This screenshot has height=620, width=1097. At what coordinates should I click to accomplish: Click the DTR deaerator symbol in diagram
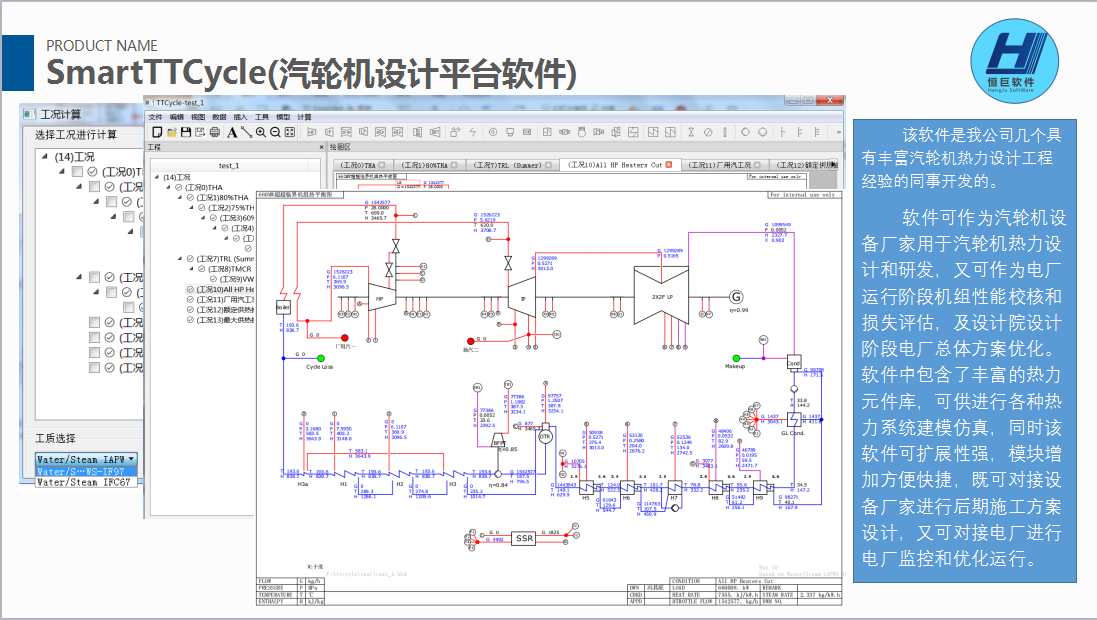tap(545, 437)
